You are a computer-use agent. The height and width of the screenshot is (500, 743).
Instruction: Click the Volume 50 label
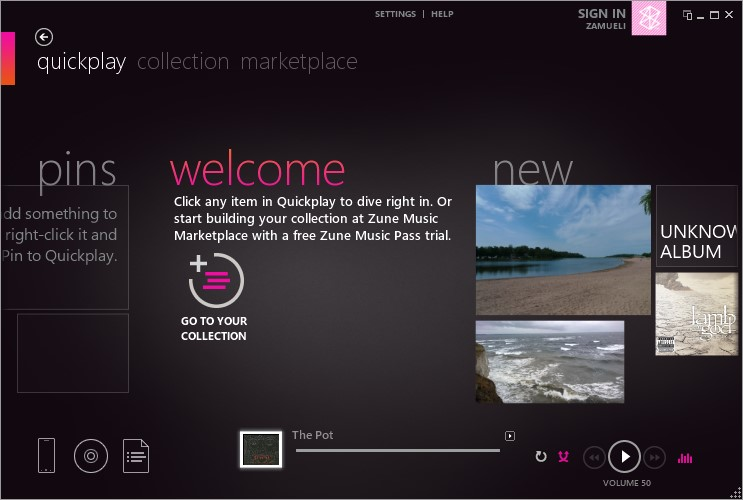point(626,483)
